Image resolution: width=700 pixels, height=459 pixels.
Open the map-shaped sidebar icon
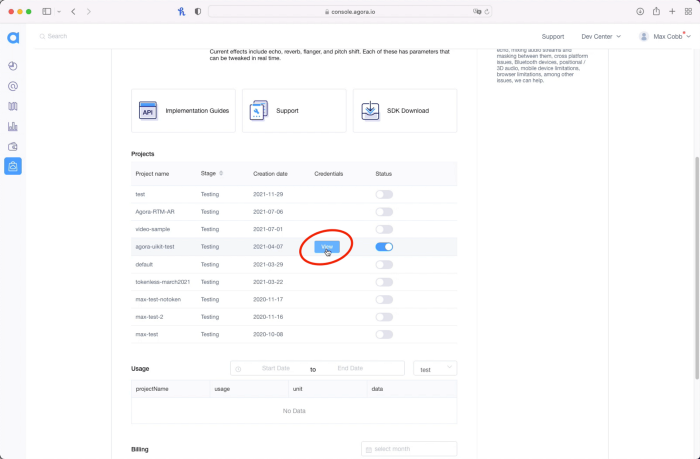[13, 106]
